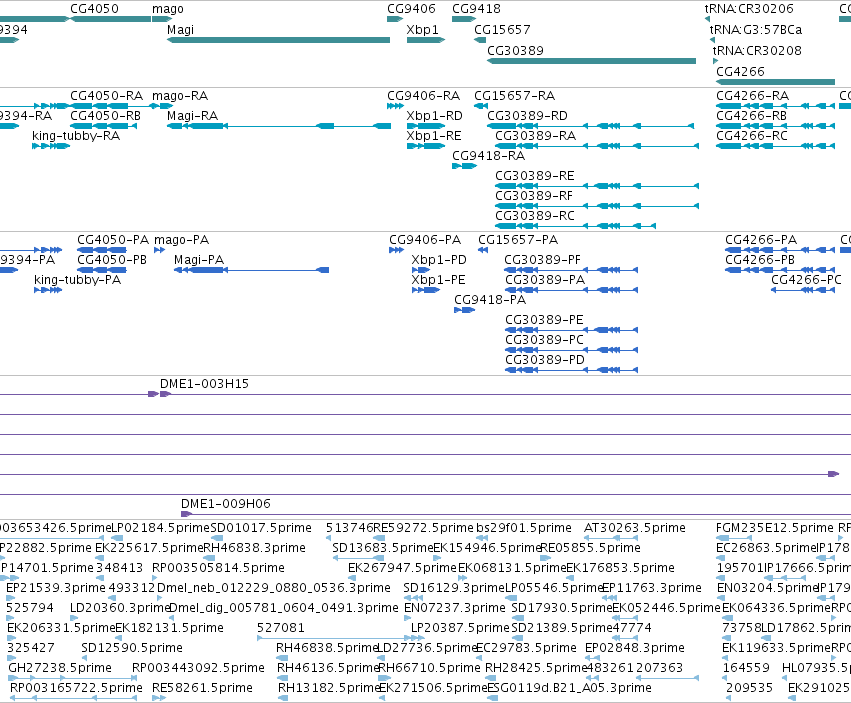Click the Xbp1-RE transcript label
The image size is (851, 703).
click(434, 136)
